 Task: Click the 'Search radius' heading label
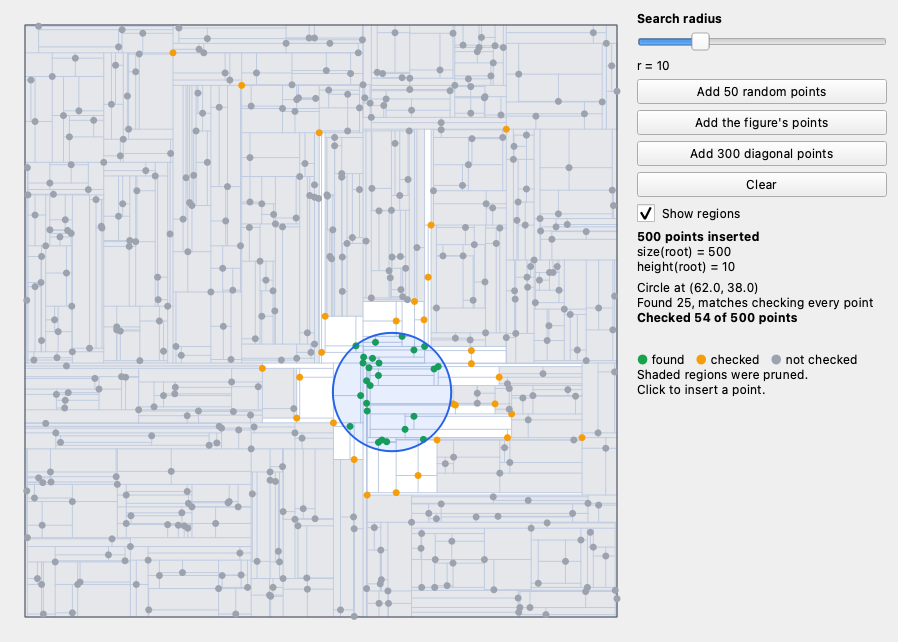point(679,19)
